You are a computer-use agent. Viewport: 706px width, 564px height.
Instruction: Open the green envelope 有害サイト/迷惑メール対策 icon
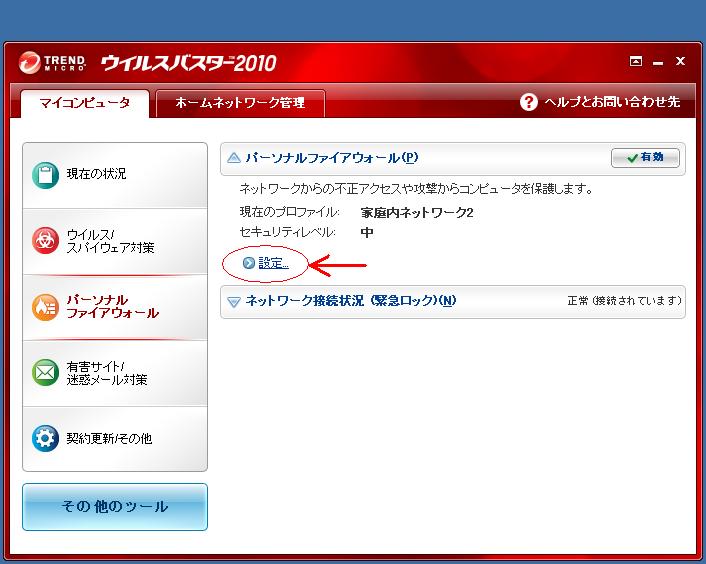tap(46, 373)
